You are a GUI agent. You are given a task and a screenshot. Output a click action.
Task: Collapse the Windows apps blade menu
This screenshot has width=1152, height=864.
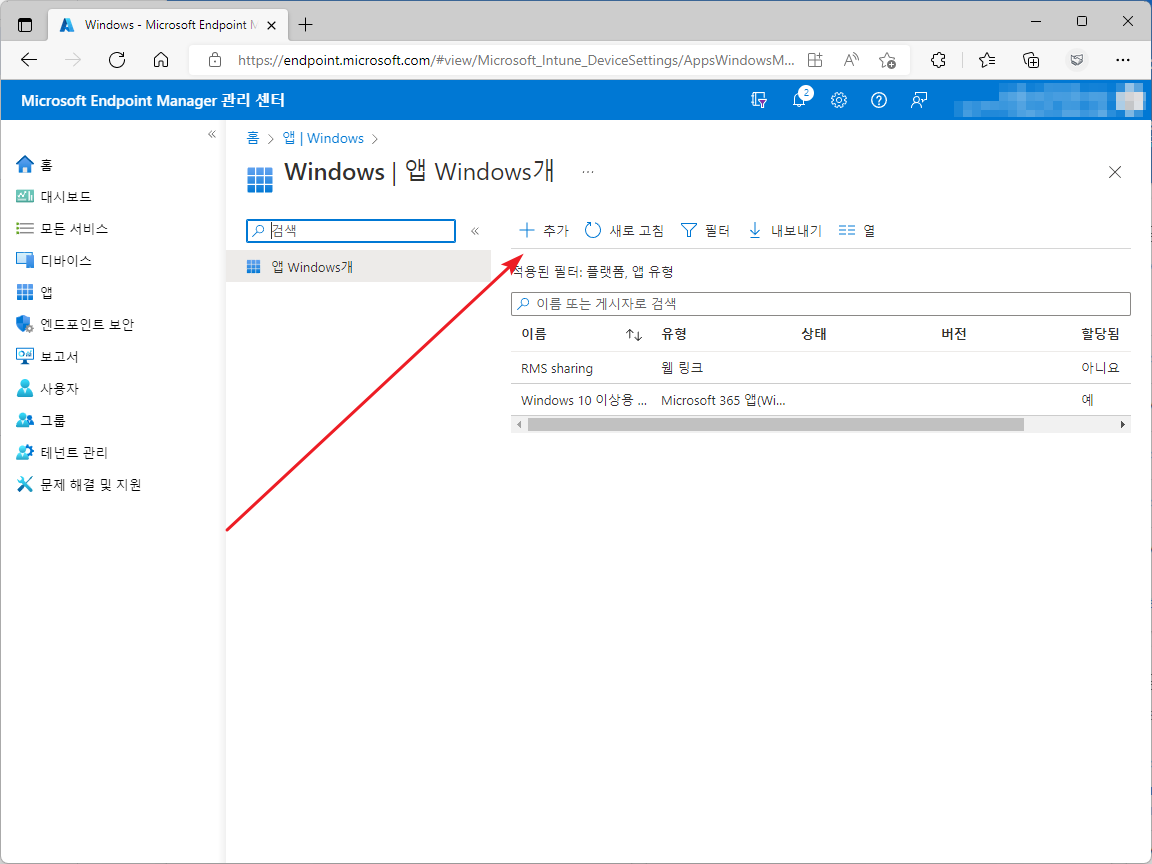[475, 231]
